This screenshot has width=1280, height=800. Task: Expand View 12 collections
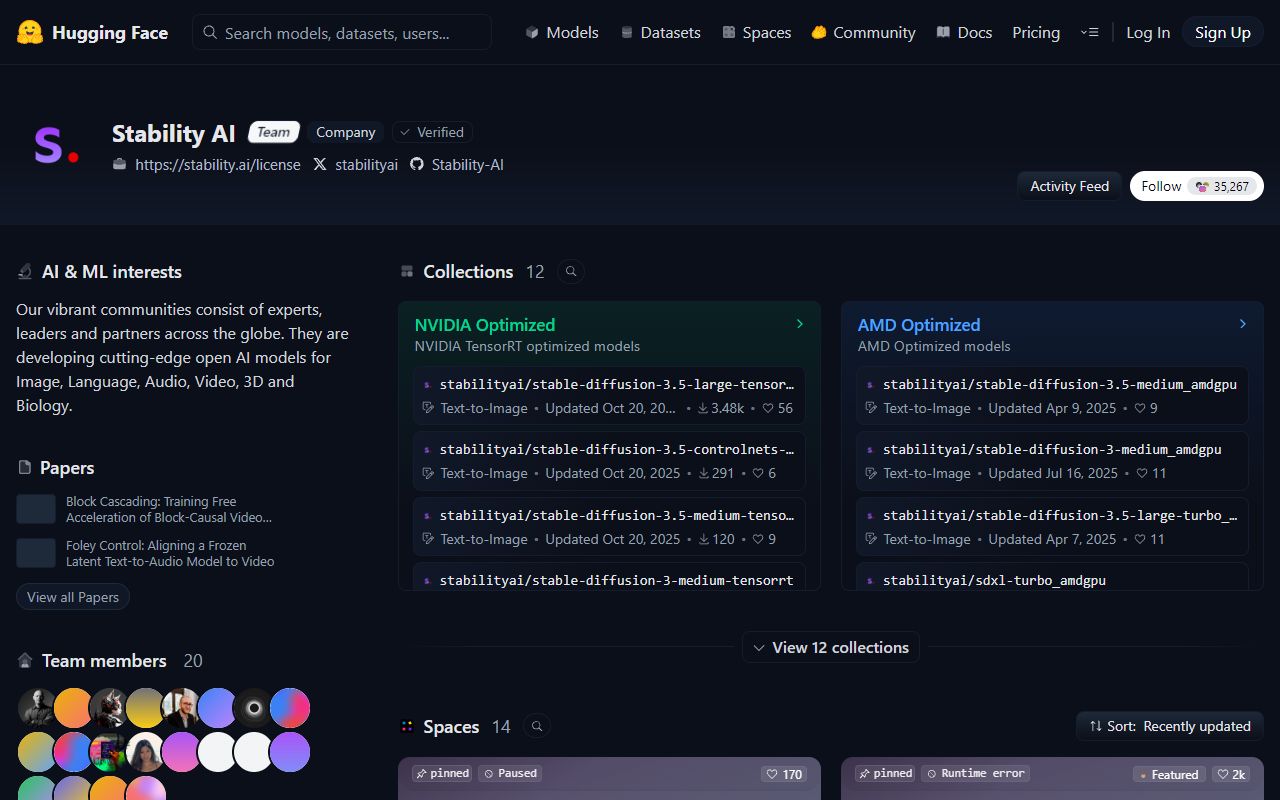click(x=831, y=647)
